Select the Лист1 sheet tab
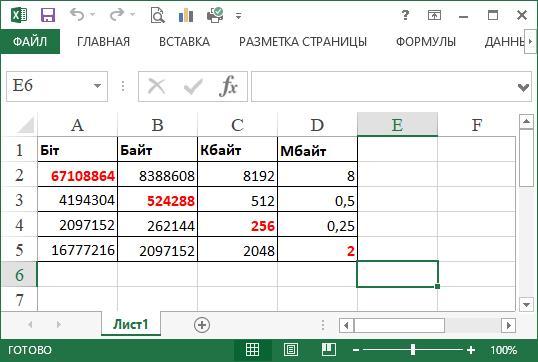This screenshot has height=362, width=538. 131,324
